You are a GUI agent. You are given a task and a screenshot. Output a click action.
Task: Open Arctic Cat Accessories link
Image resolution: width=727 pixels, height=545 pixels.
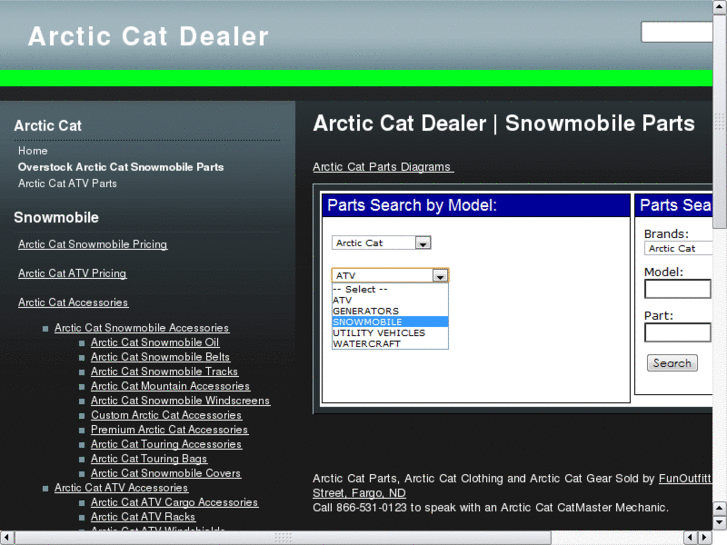(x=73, y=302)
